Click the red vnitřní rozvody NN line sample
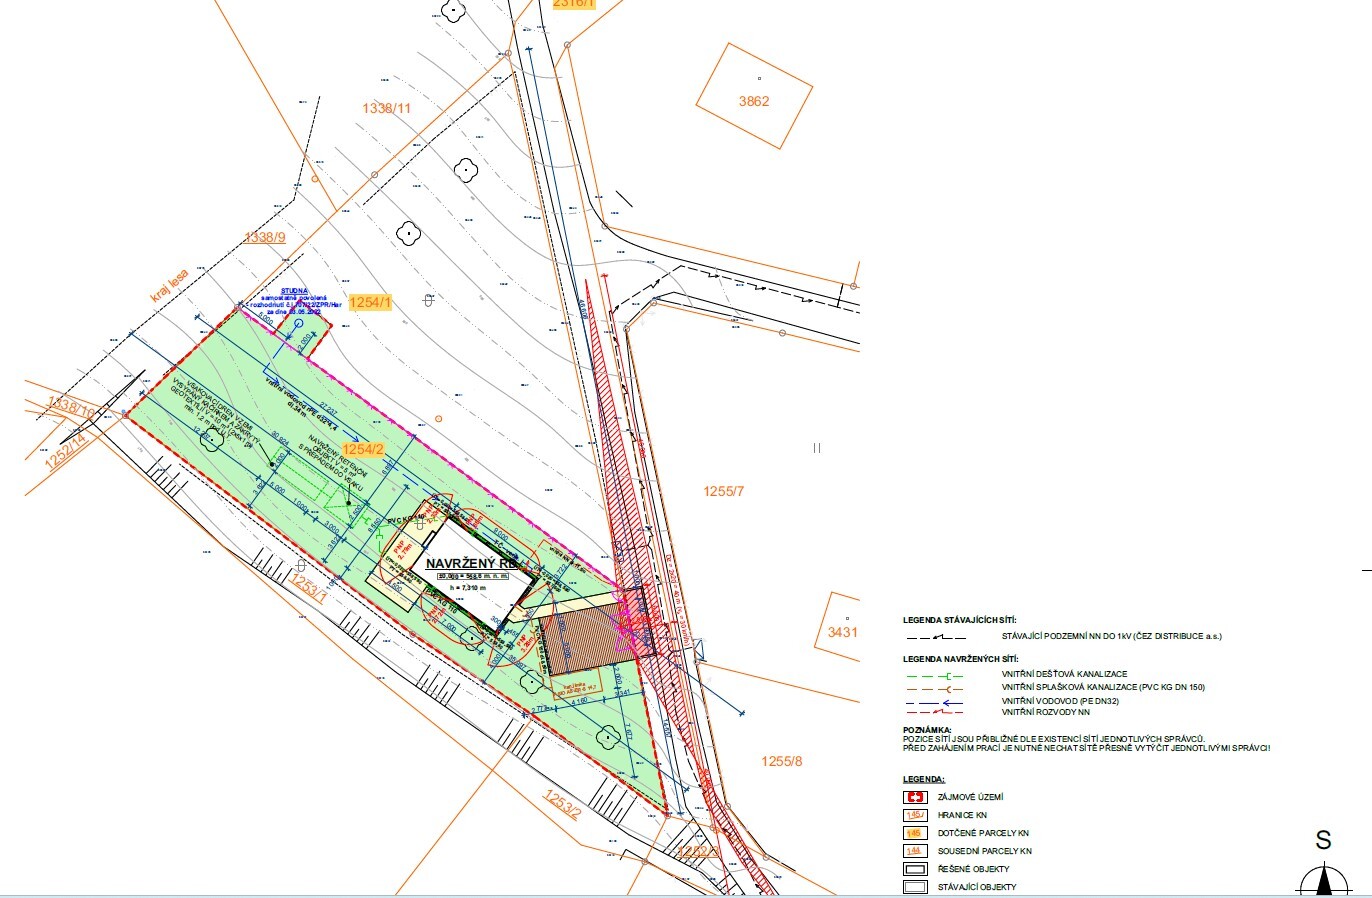This screenshot has height=898, width=1372. [x=935, y=712]
